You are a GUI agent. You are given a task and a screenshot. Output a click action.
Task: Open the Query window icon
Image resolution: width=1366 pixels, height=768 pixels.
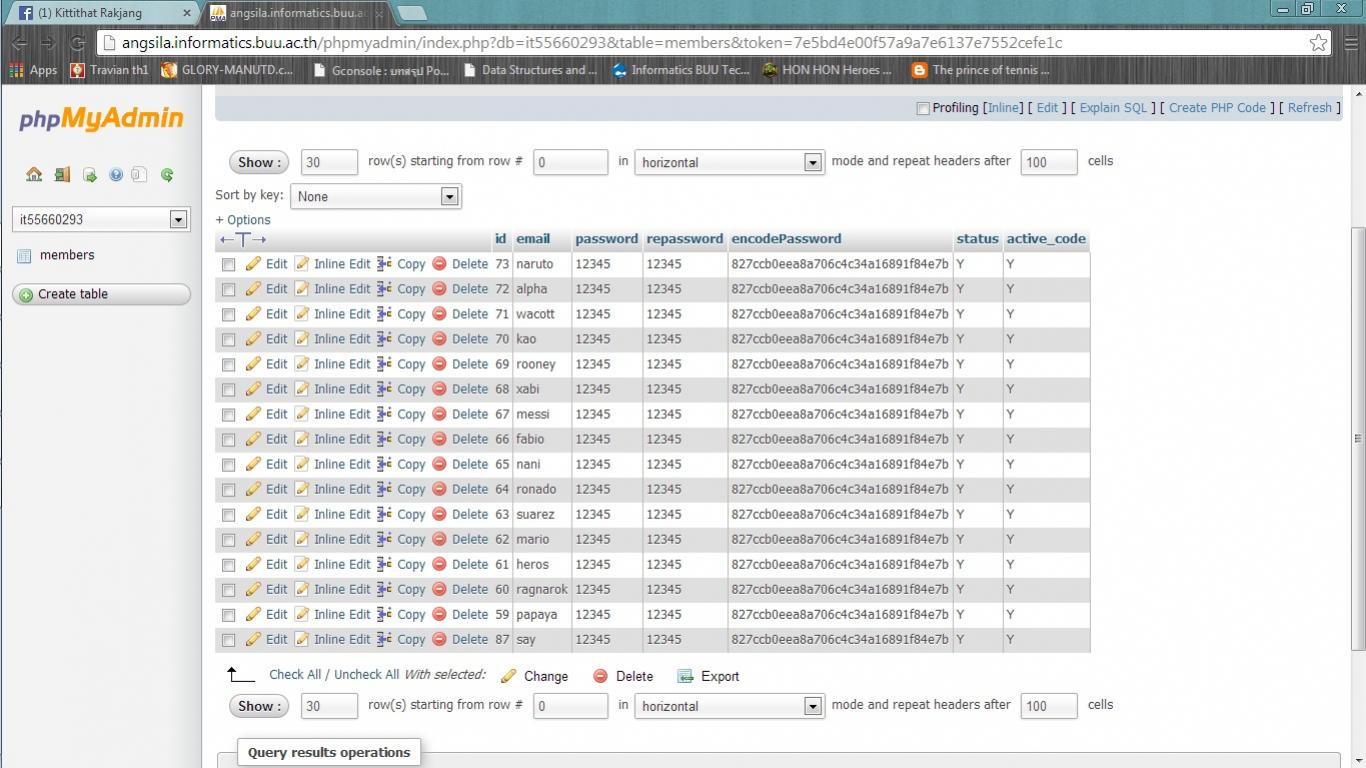tap(89, 175)
